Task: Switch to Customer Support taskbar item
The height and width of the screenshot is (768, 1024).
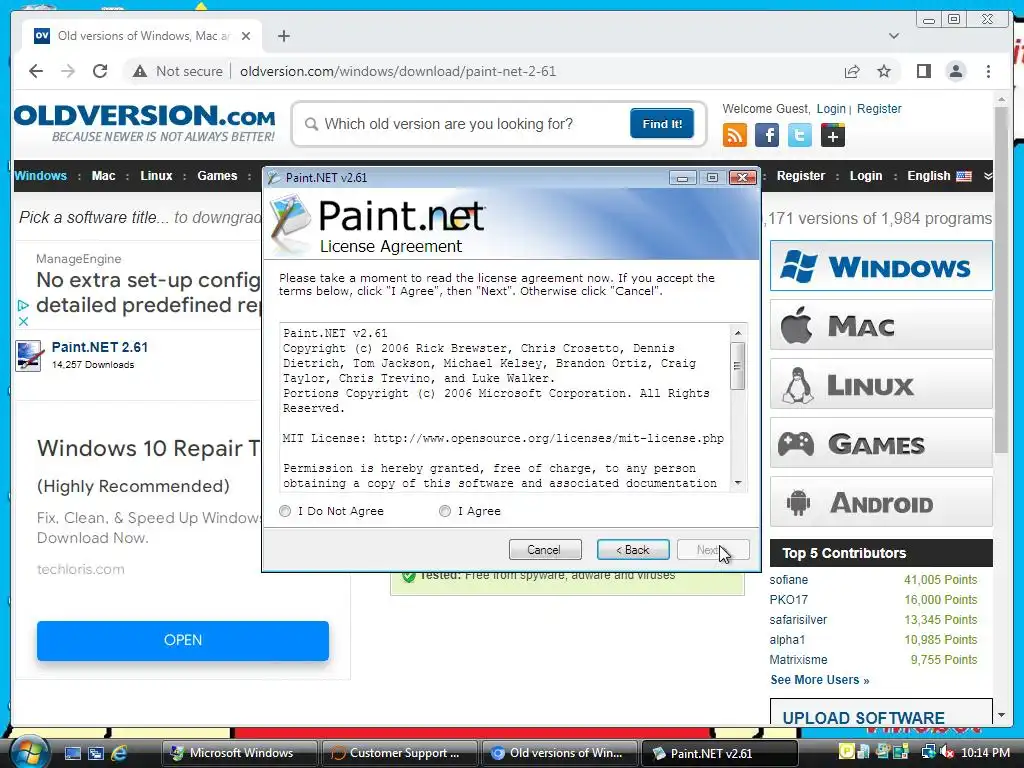Action: coord(398,753)
